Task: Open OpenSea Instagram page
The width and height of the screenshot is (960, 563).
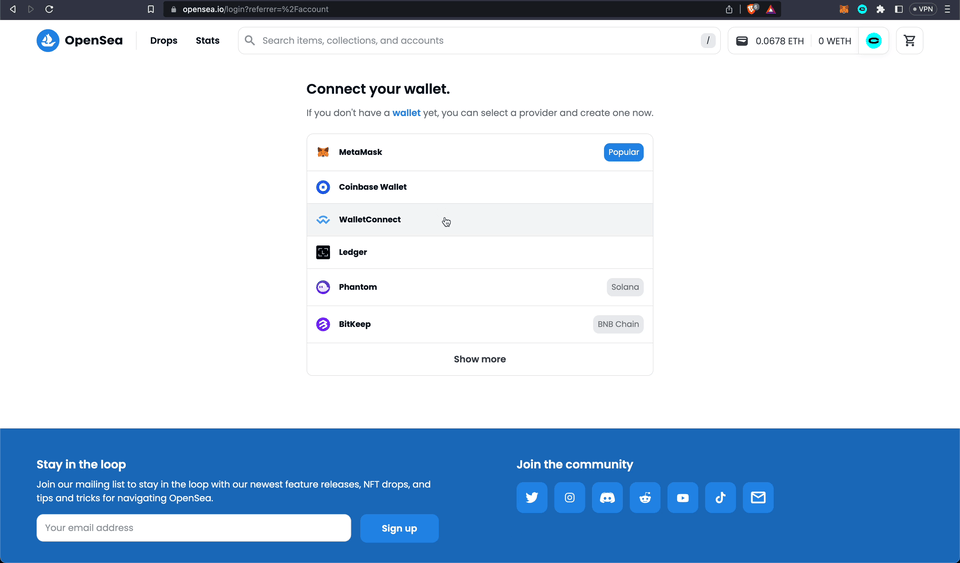Action: [570, 498]
